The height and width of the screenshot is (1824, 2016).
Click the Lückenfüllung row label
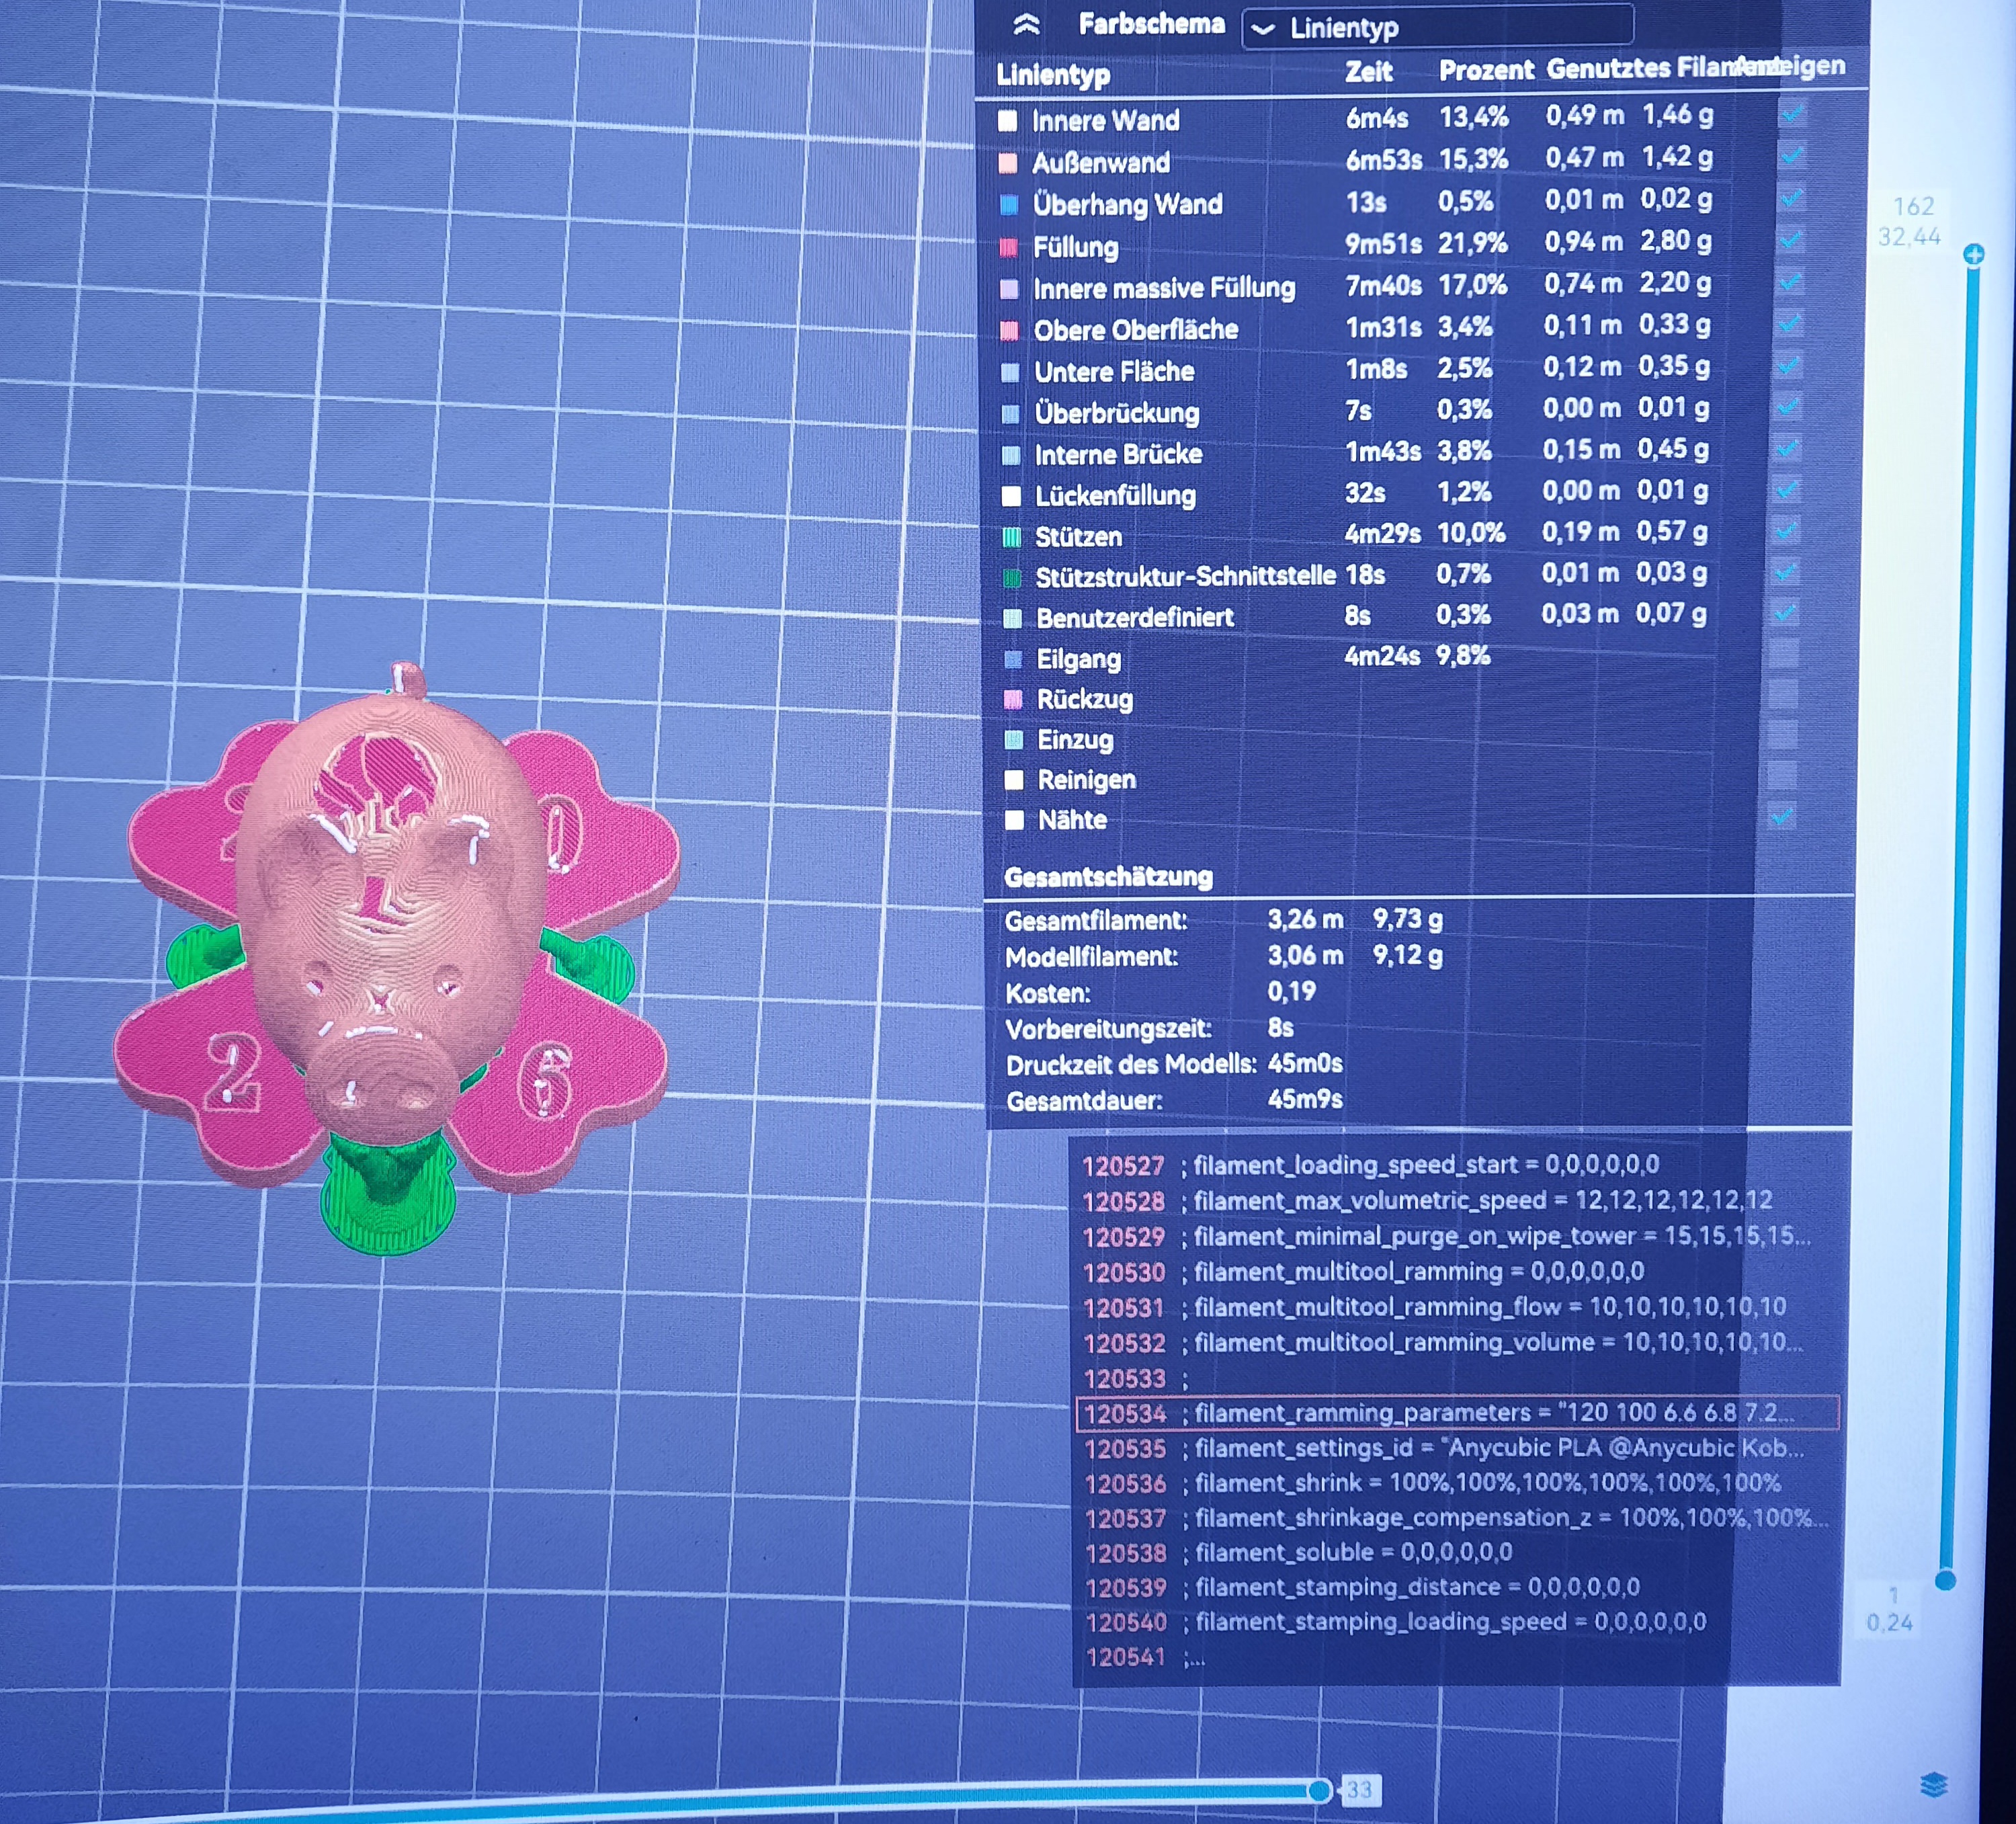point(1115,495)
